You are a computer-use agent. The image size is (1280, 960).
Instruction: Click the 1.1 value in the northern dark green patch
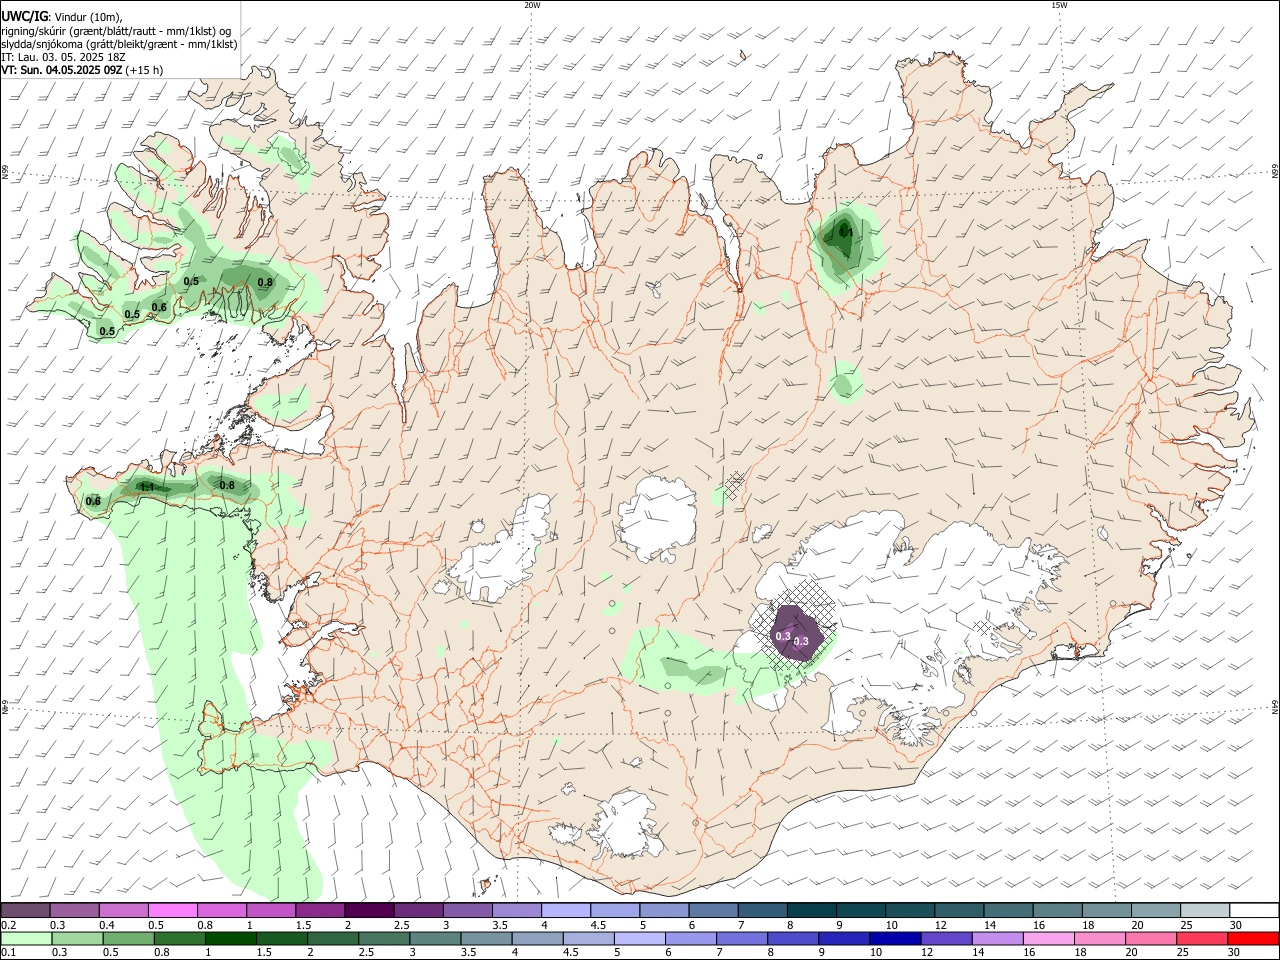846,231
